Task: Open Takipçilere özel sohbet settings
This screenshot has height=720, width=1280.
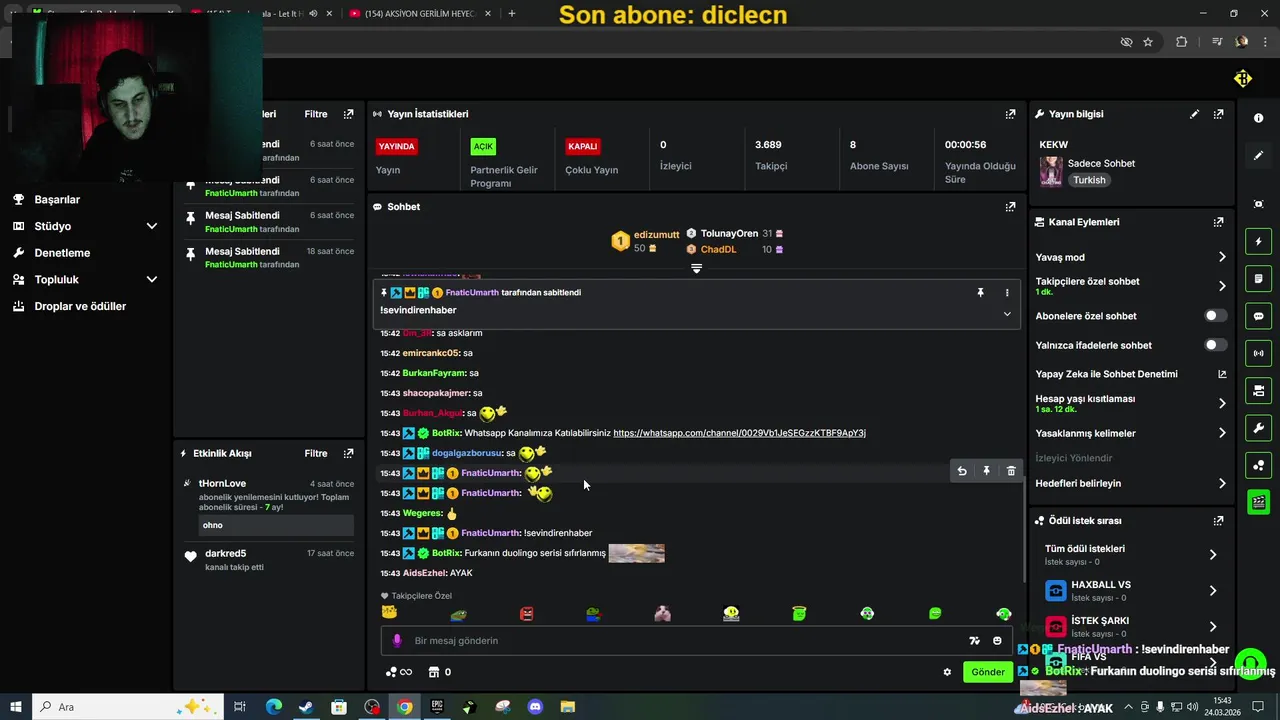Action: (1131, 286)
